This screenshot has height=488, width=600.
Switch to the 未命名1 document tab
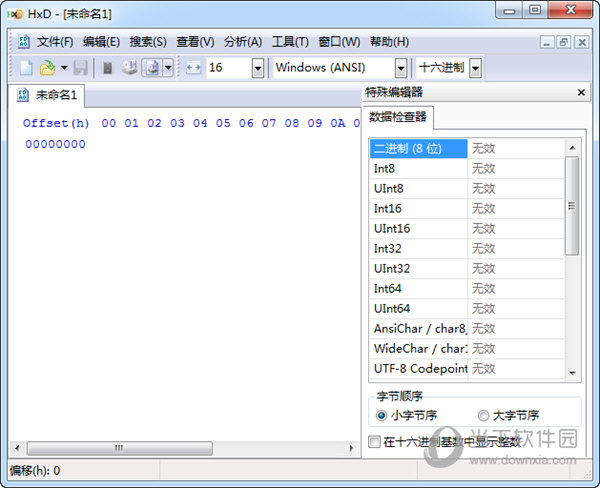click(47, 95)
